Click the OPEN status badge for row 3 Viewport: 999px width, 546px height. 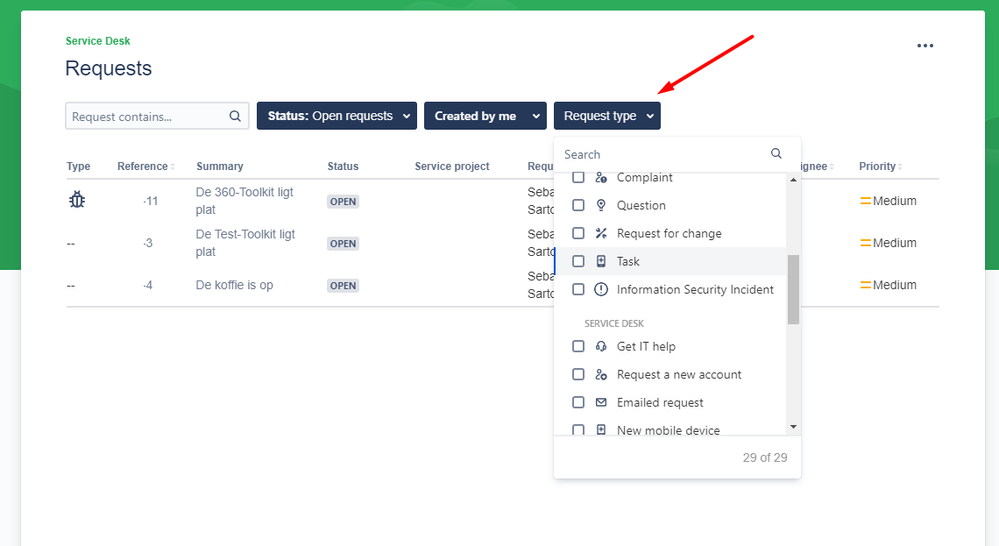pyautogui.click(x=343, y=243)
